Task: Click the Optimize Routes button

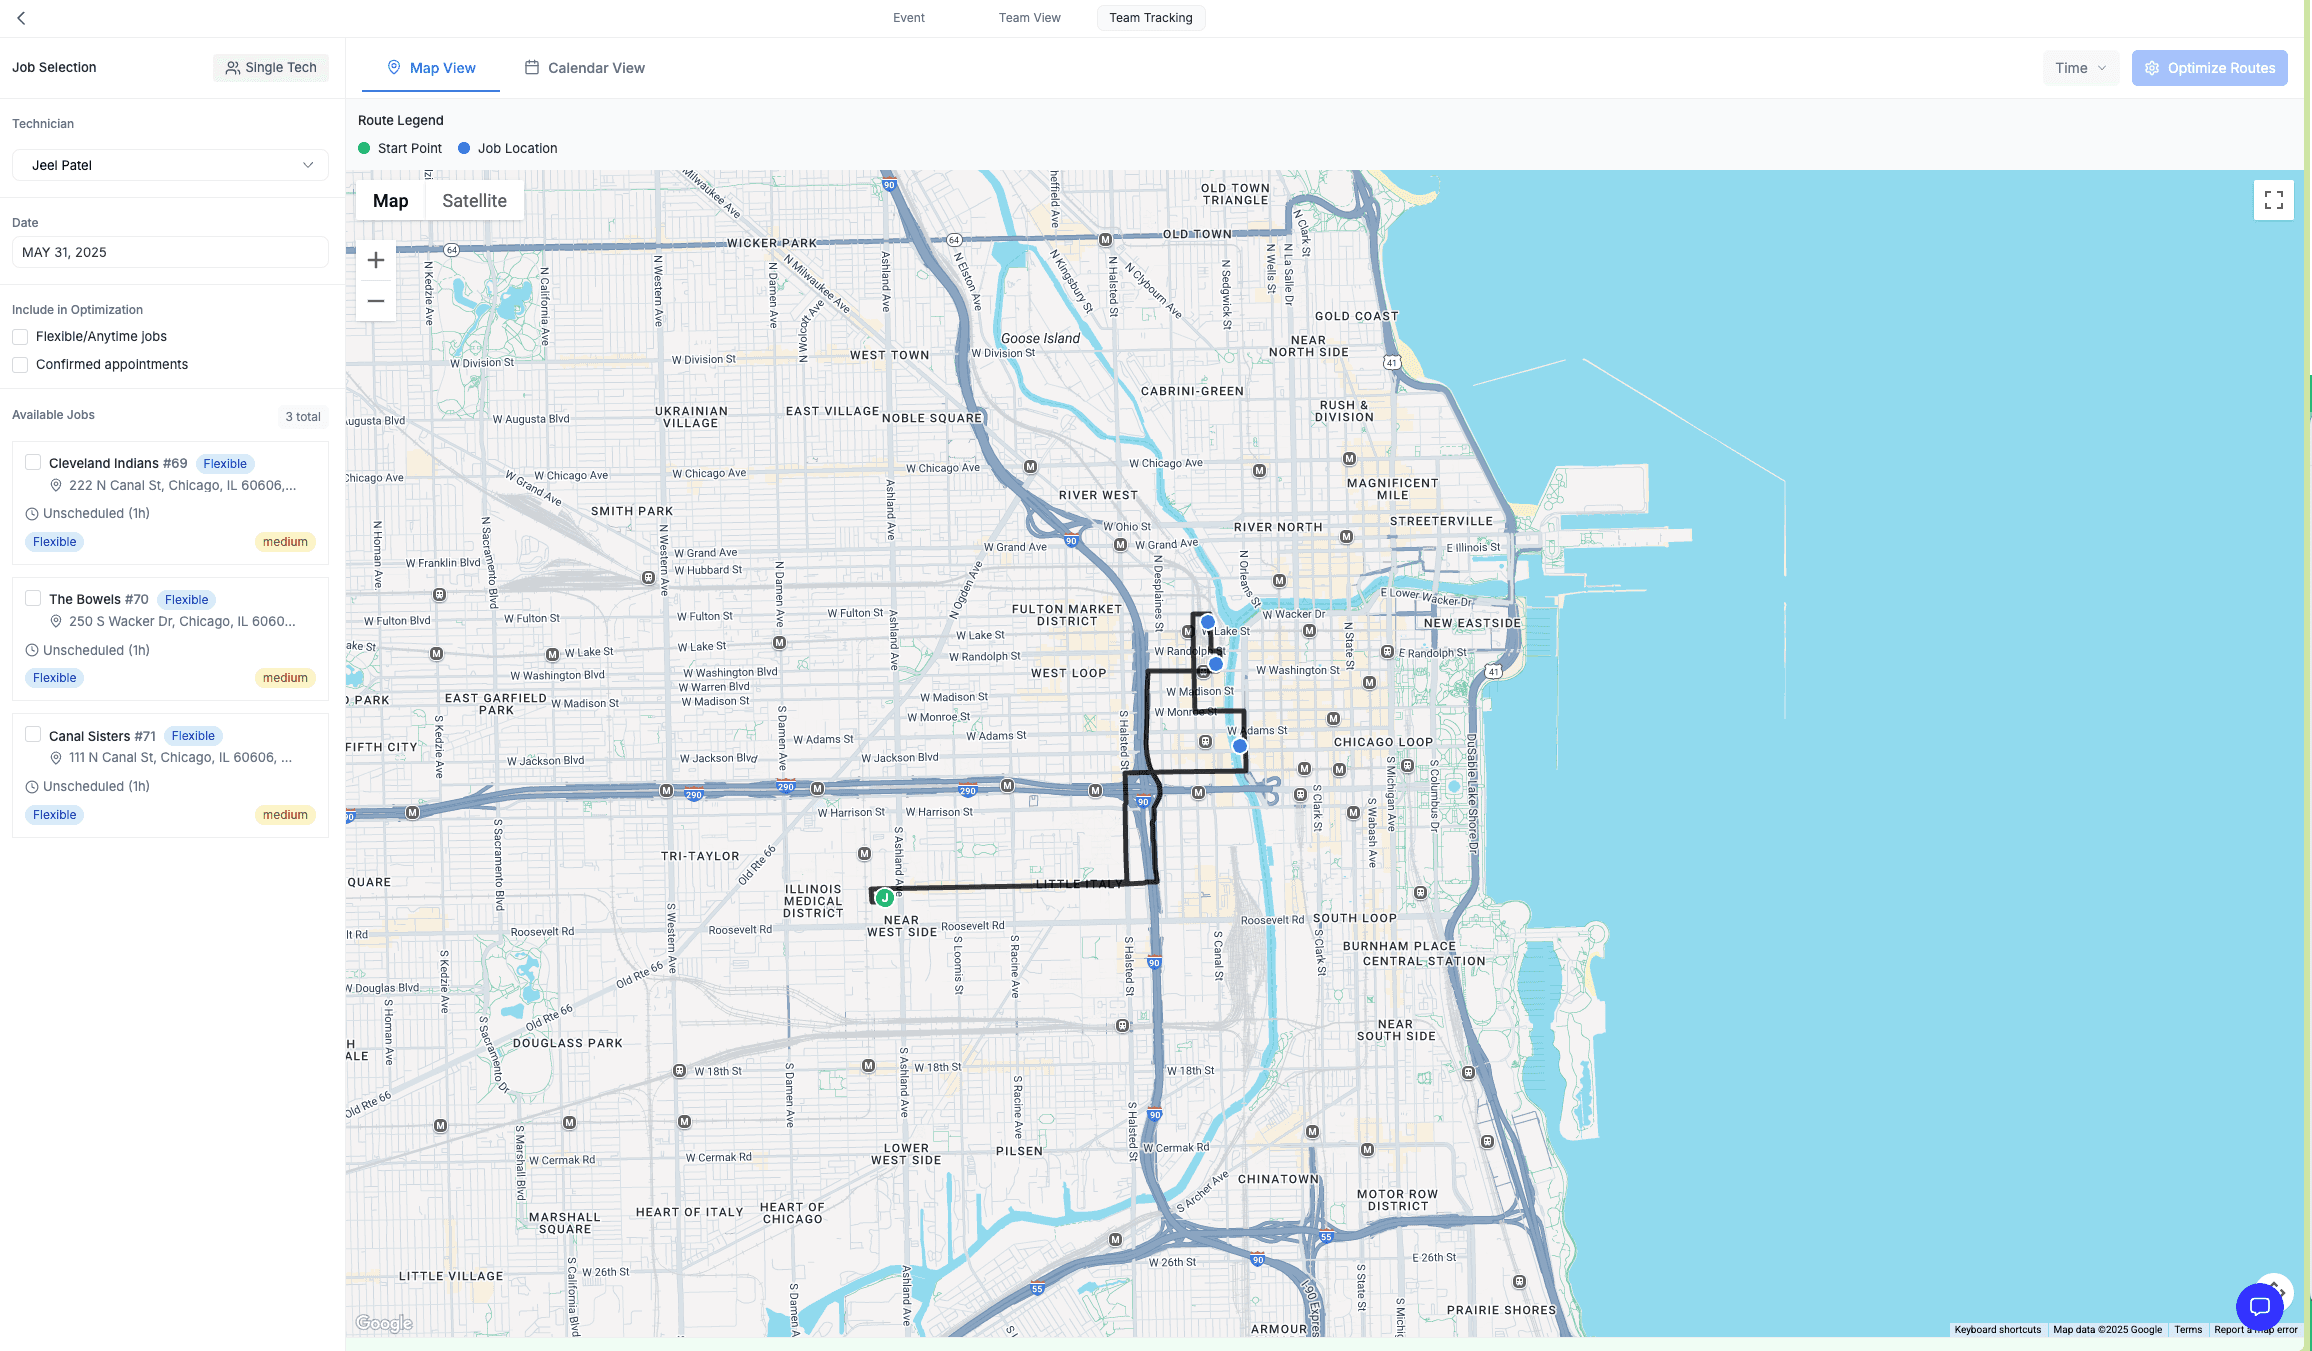Action: tap(2209, 67)
